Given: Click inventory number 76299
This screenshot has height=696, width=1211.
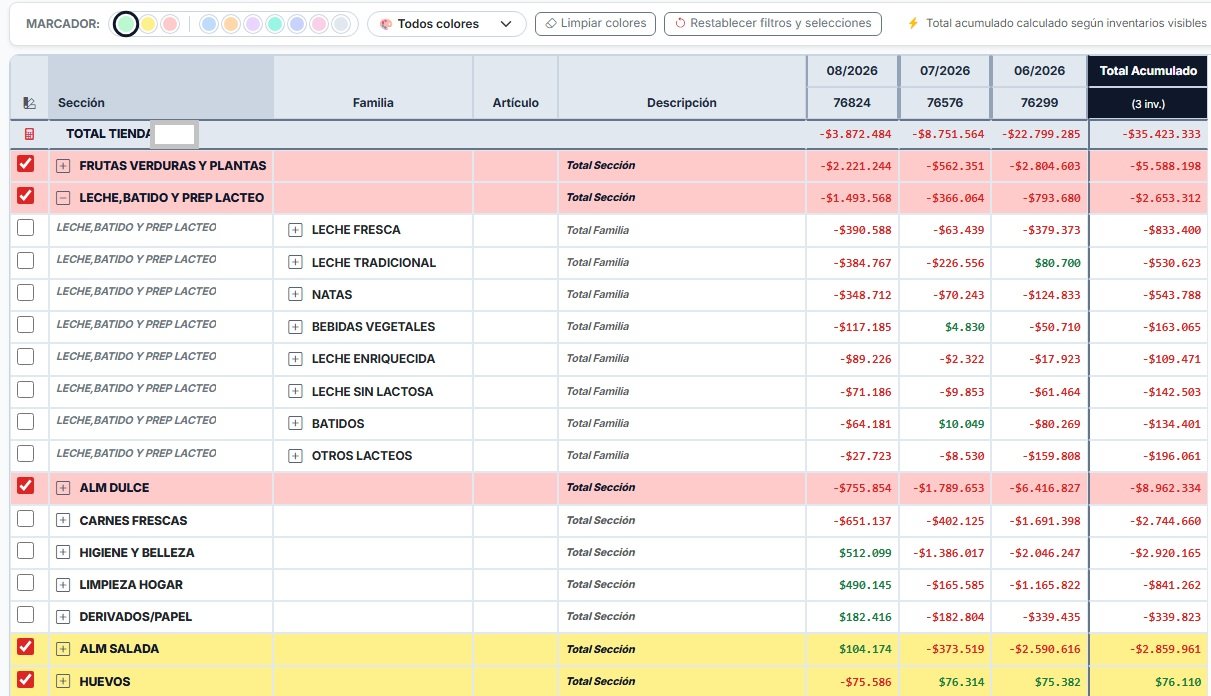Looking at the screenshot, I should (1038, 103).
